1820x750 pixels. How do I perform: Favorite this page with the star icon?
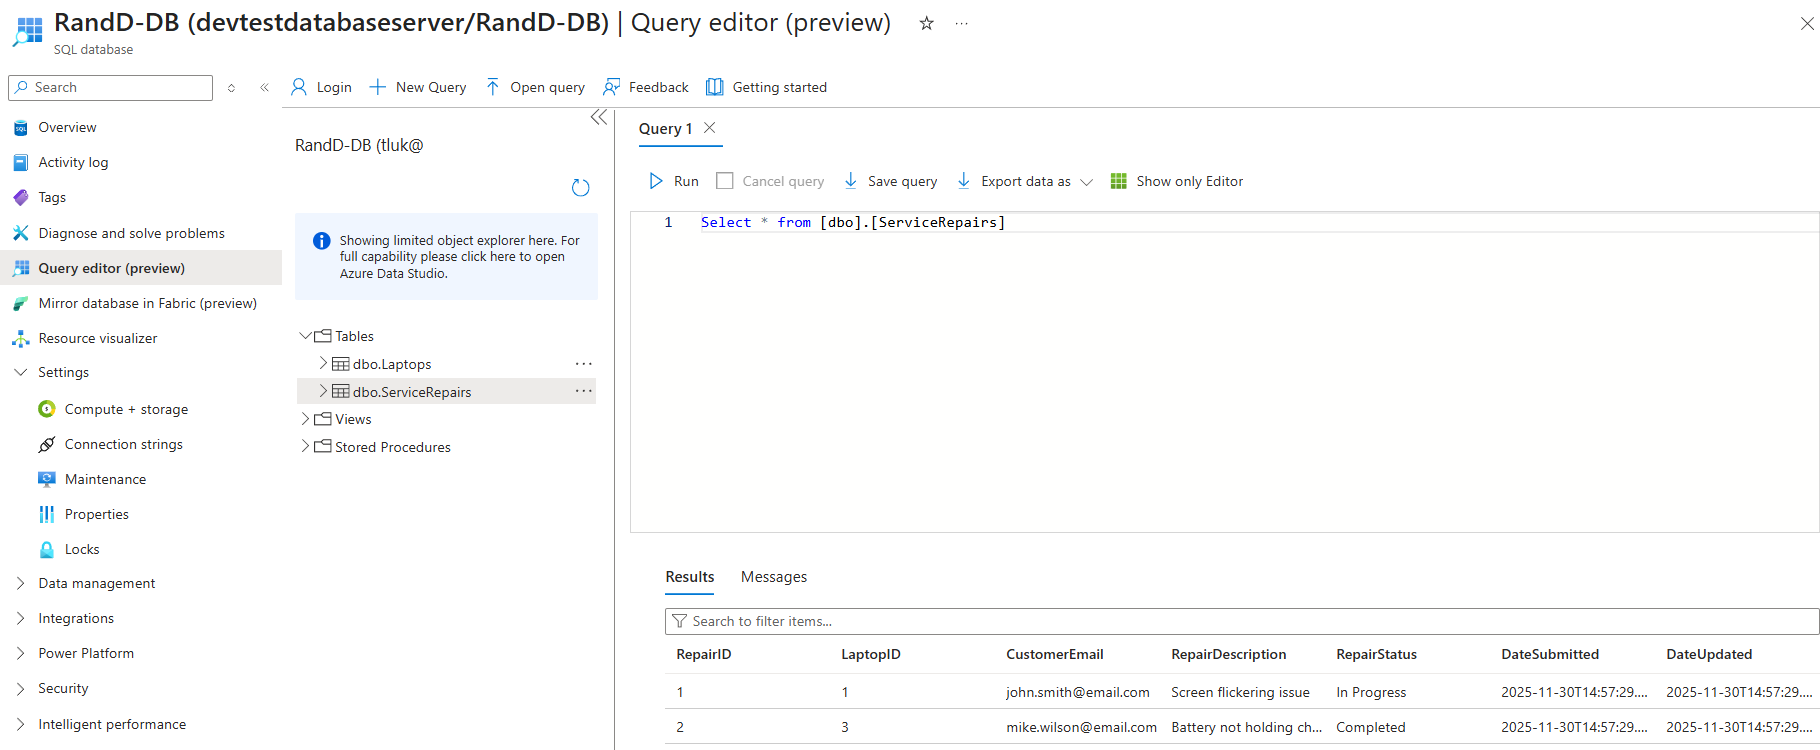point(926,23)
